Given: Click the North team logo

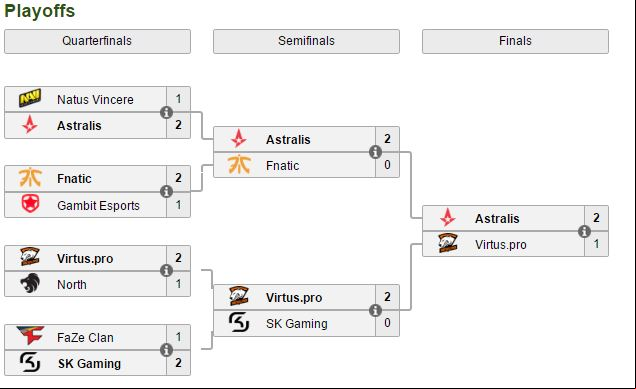Looking at the screenshot, I should point(30,283).
